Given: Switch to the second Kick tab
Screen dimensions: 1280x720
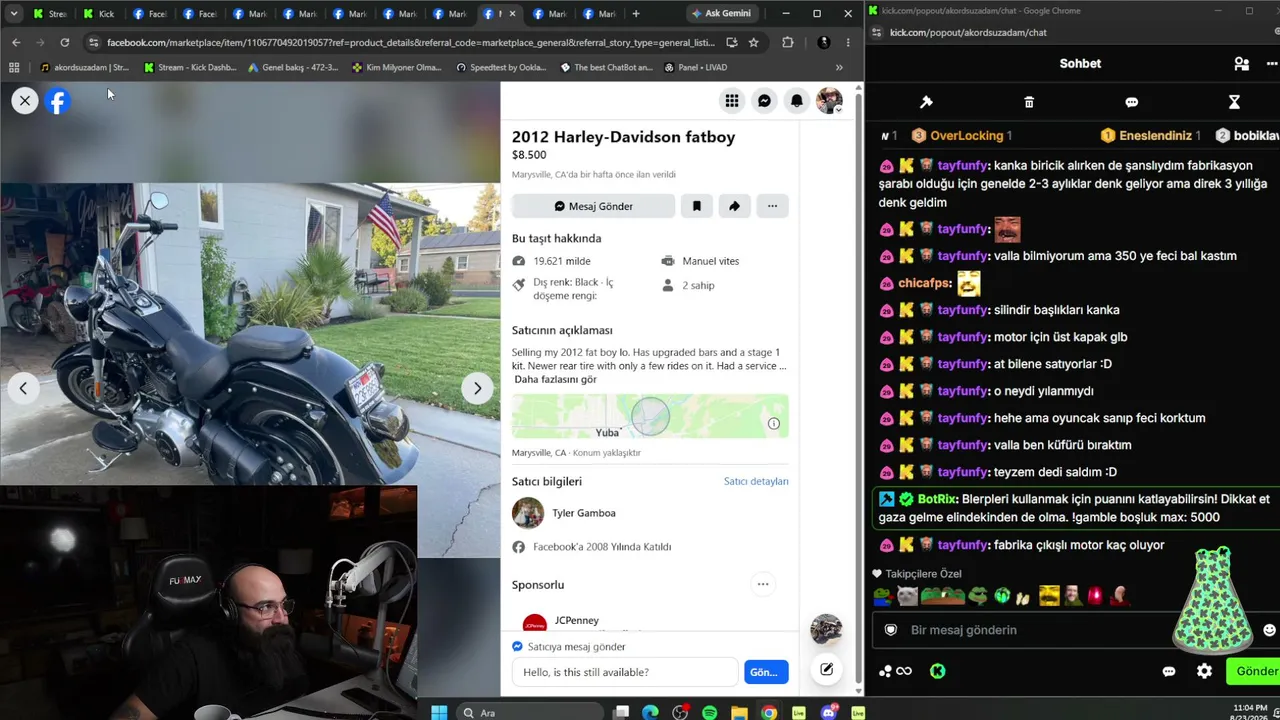Looking at the screenshot, I should [x=100, y=14].
